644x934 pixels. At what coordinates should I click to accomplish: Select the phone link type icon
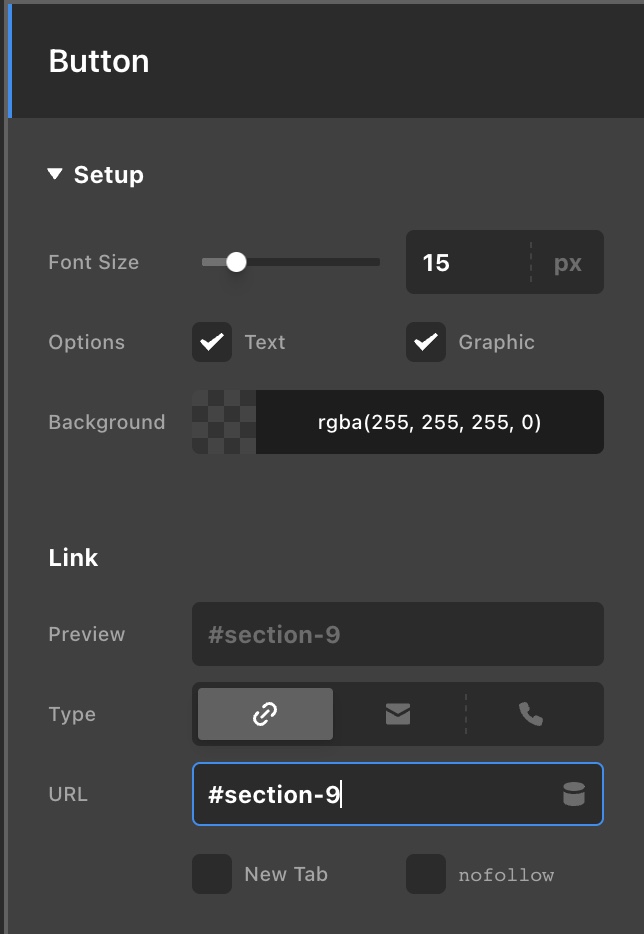tap(531, 714)
